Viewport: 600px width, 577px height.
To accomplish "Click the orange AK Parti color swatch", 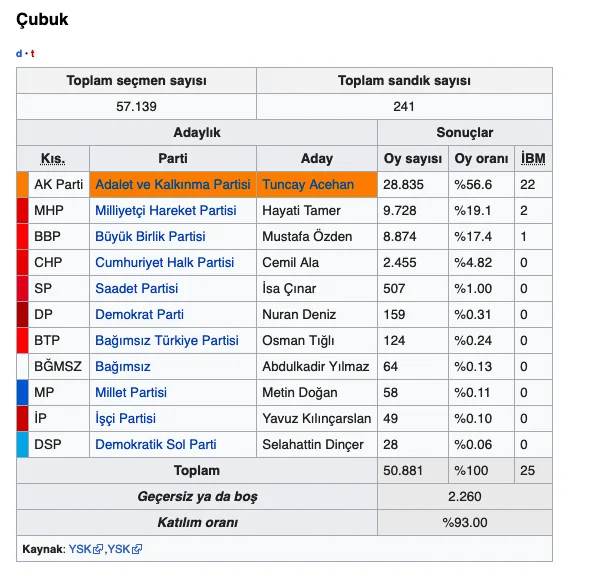I will point(23,184).
